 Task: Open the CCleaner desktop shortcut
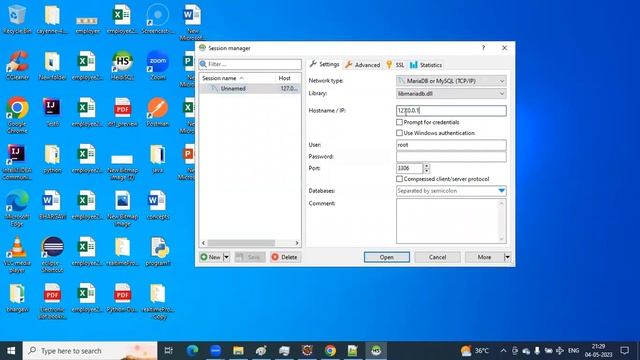coord(17,65)
